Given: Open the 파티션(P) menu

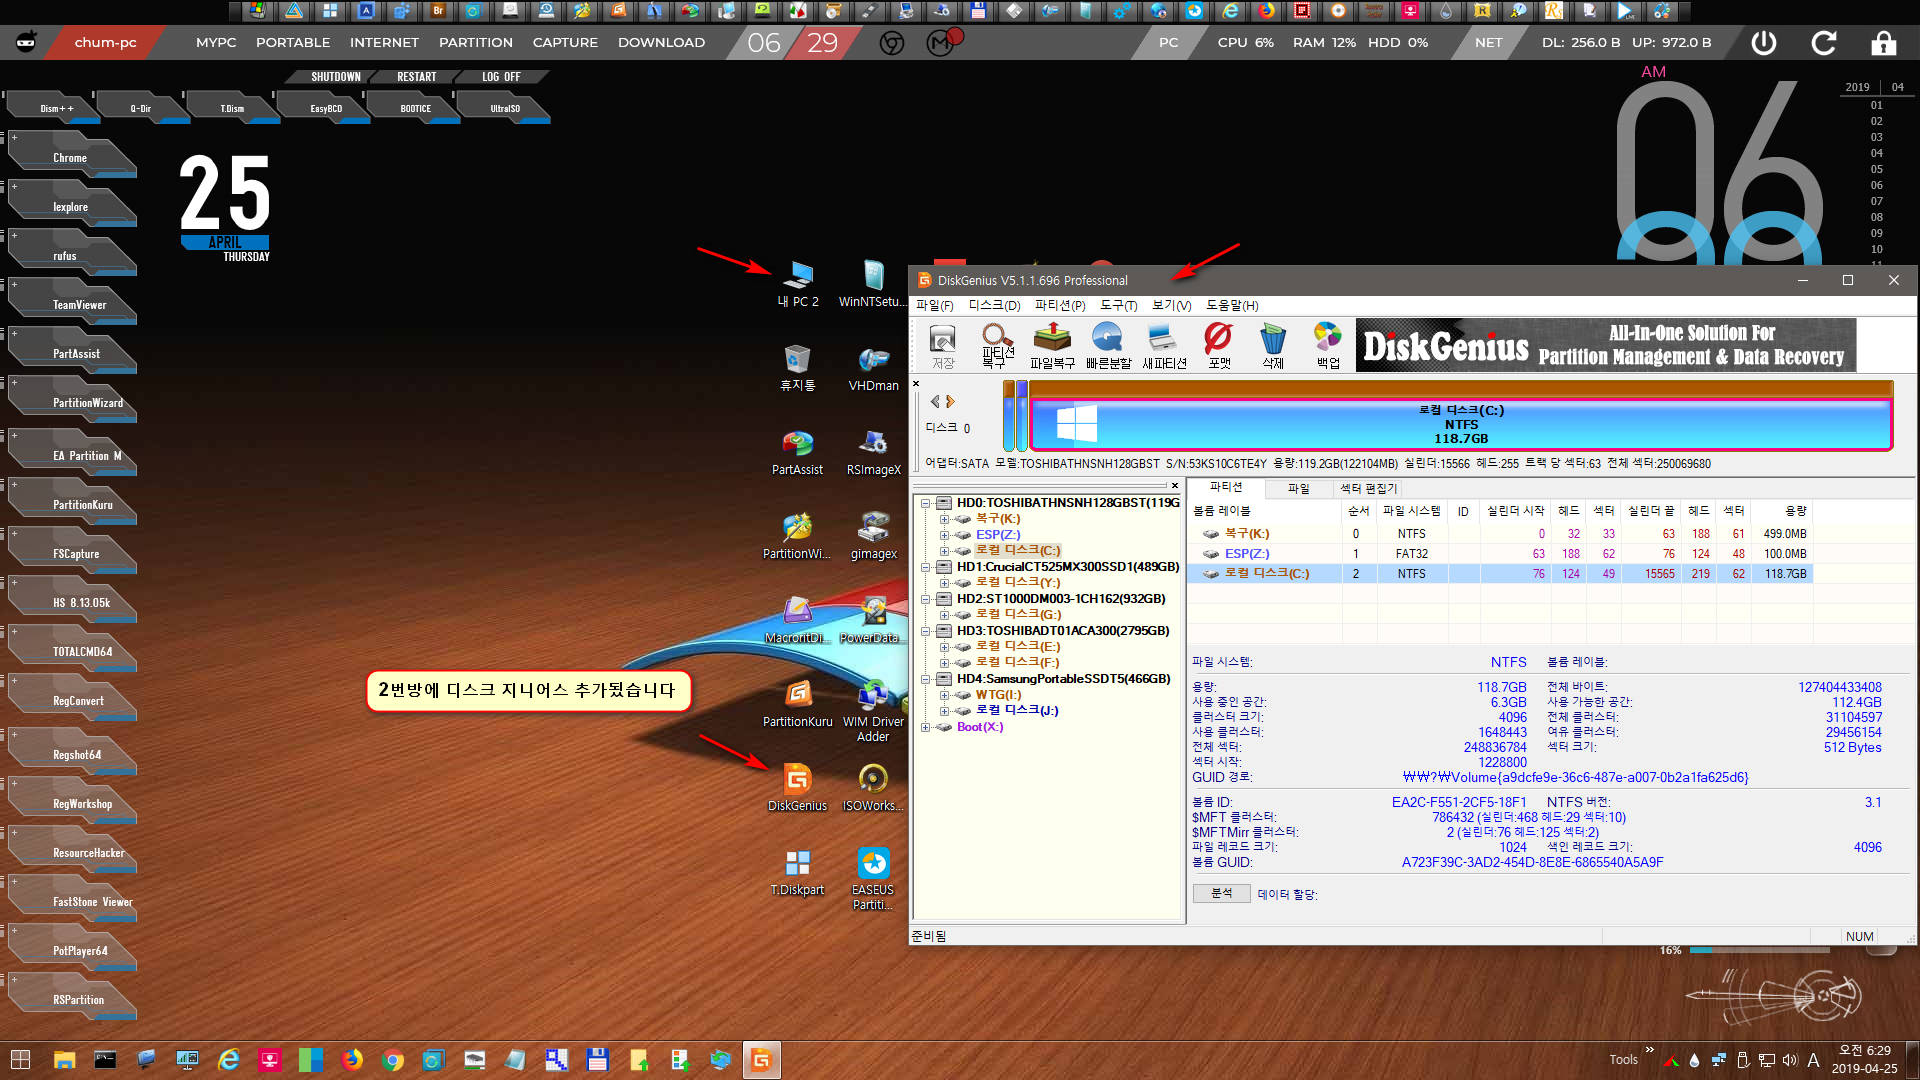Looking at the screenshot, I should point(1060,305).
